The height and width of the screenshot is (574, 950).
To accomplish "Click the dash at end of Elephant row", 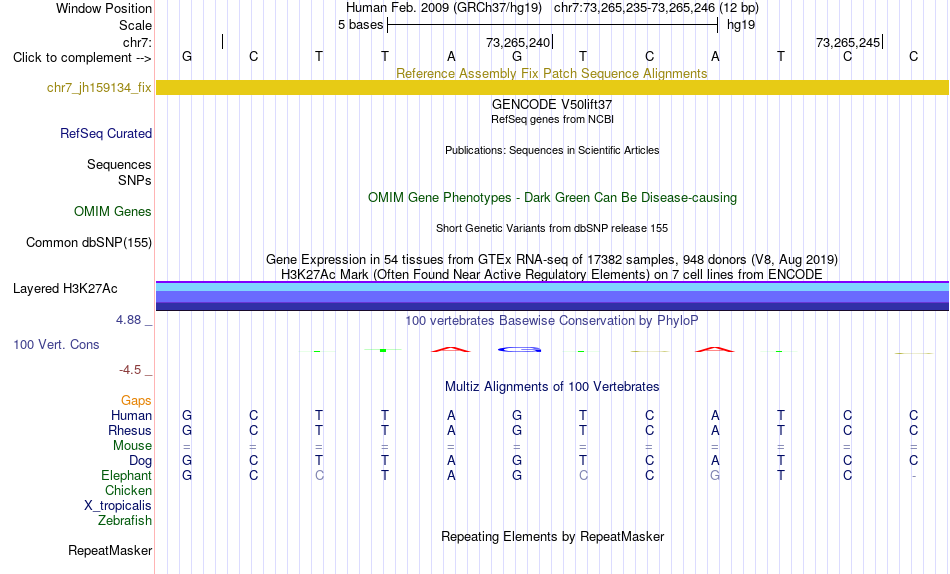I will click(x=914, y=476).
